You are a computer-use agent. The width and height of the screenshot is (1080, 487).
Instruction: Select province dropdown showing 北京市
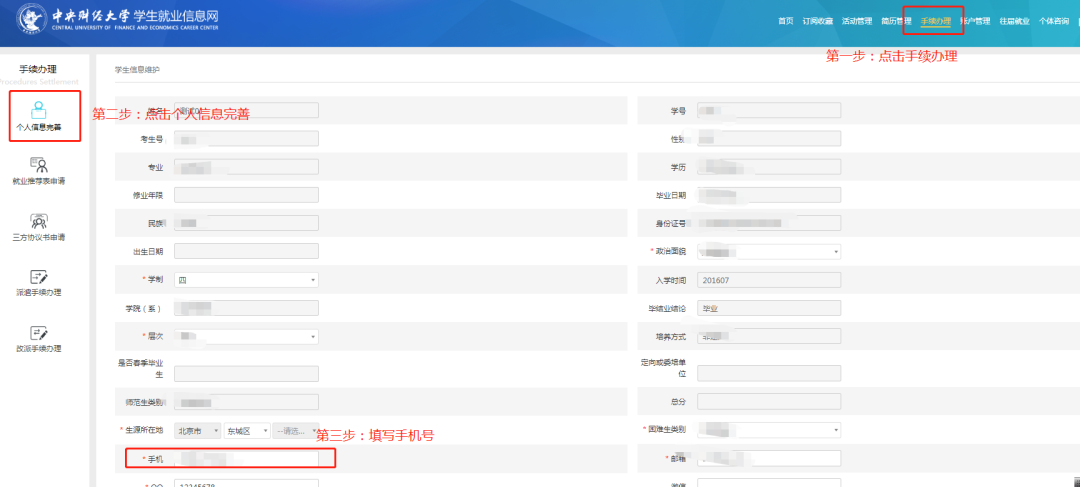pos(196,430)
